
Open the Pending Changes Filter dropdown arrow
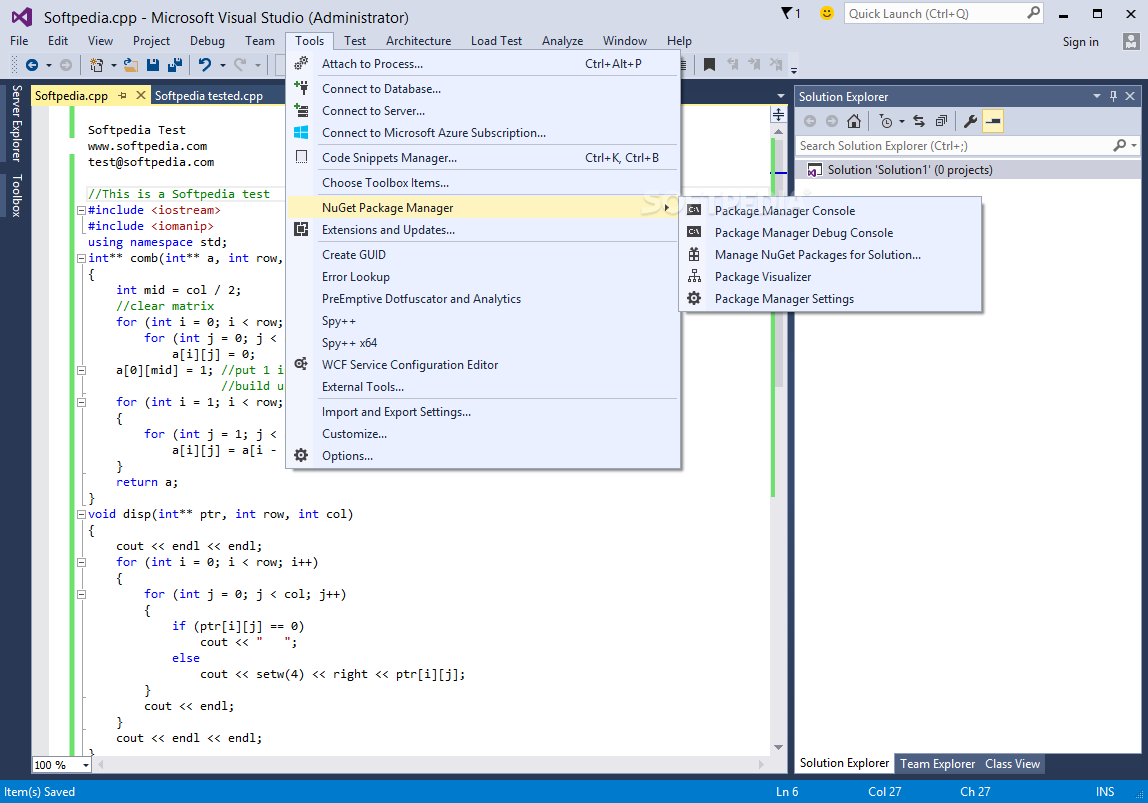(902, 122)
